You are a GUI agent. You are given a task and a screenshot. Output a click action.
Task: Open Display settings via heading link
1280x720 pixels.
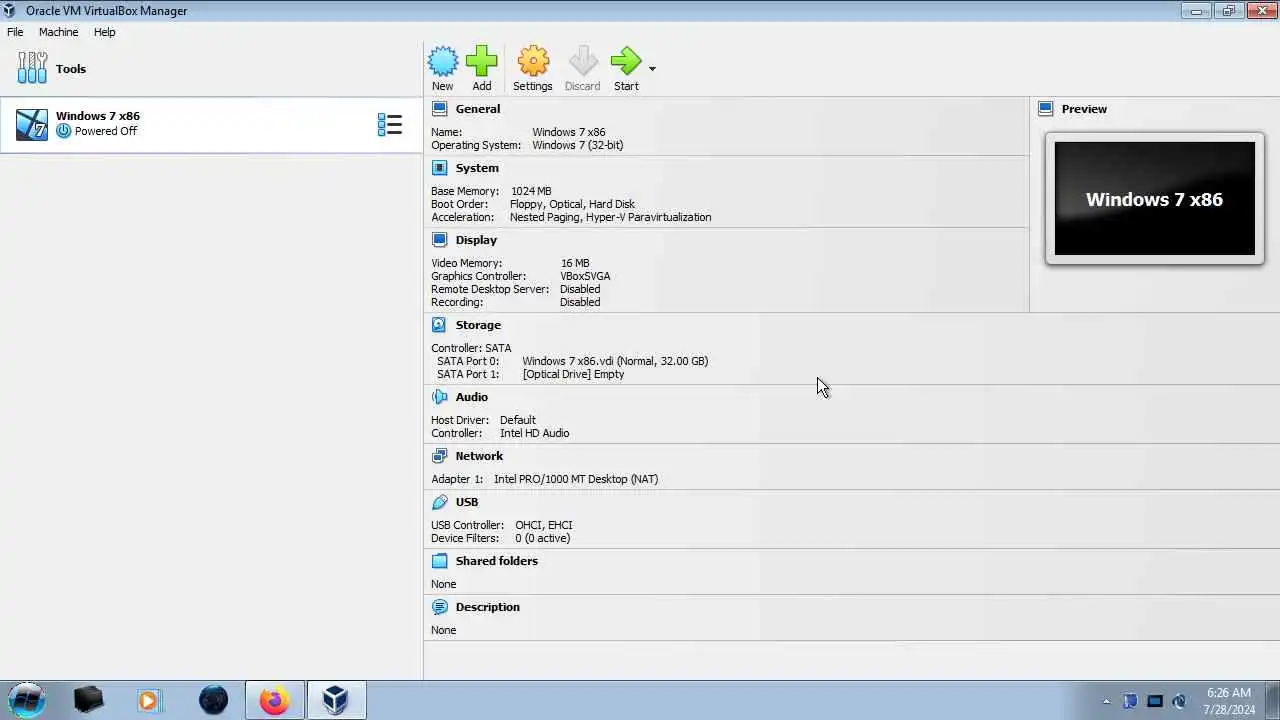pos(476,240)
